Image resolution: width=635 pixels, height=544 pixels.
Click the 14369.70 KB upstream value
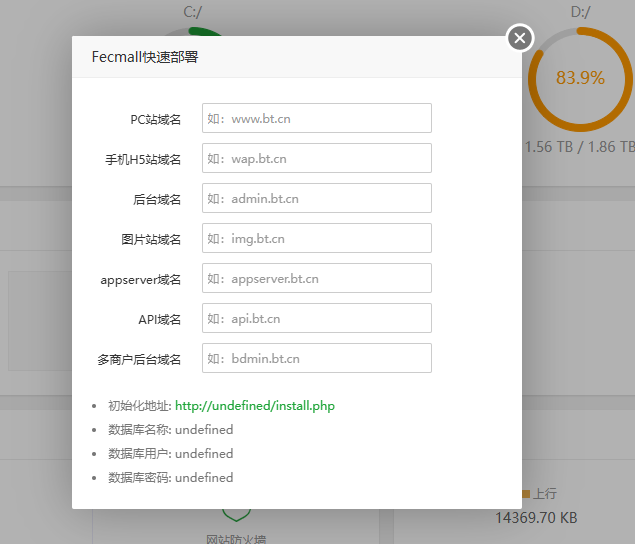click(x=536, y=518)
